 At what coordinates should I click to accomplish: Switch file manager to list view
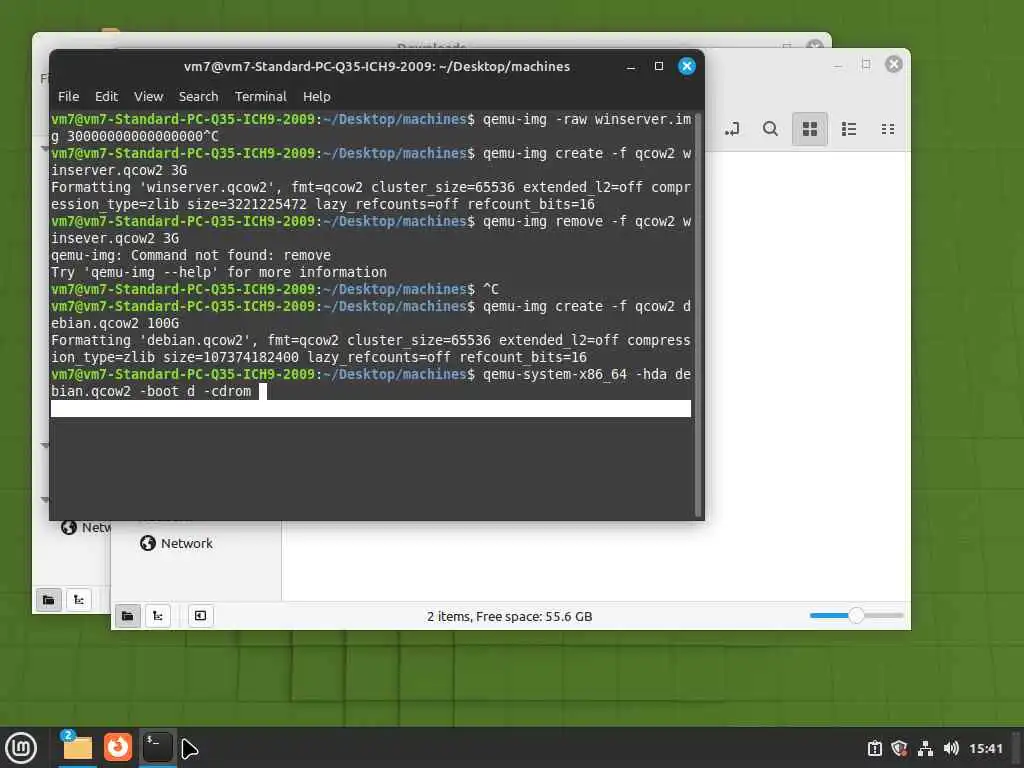click(848, 129)
